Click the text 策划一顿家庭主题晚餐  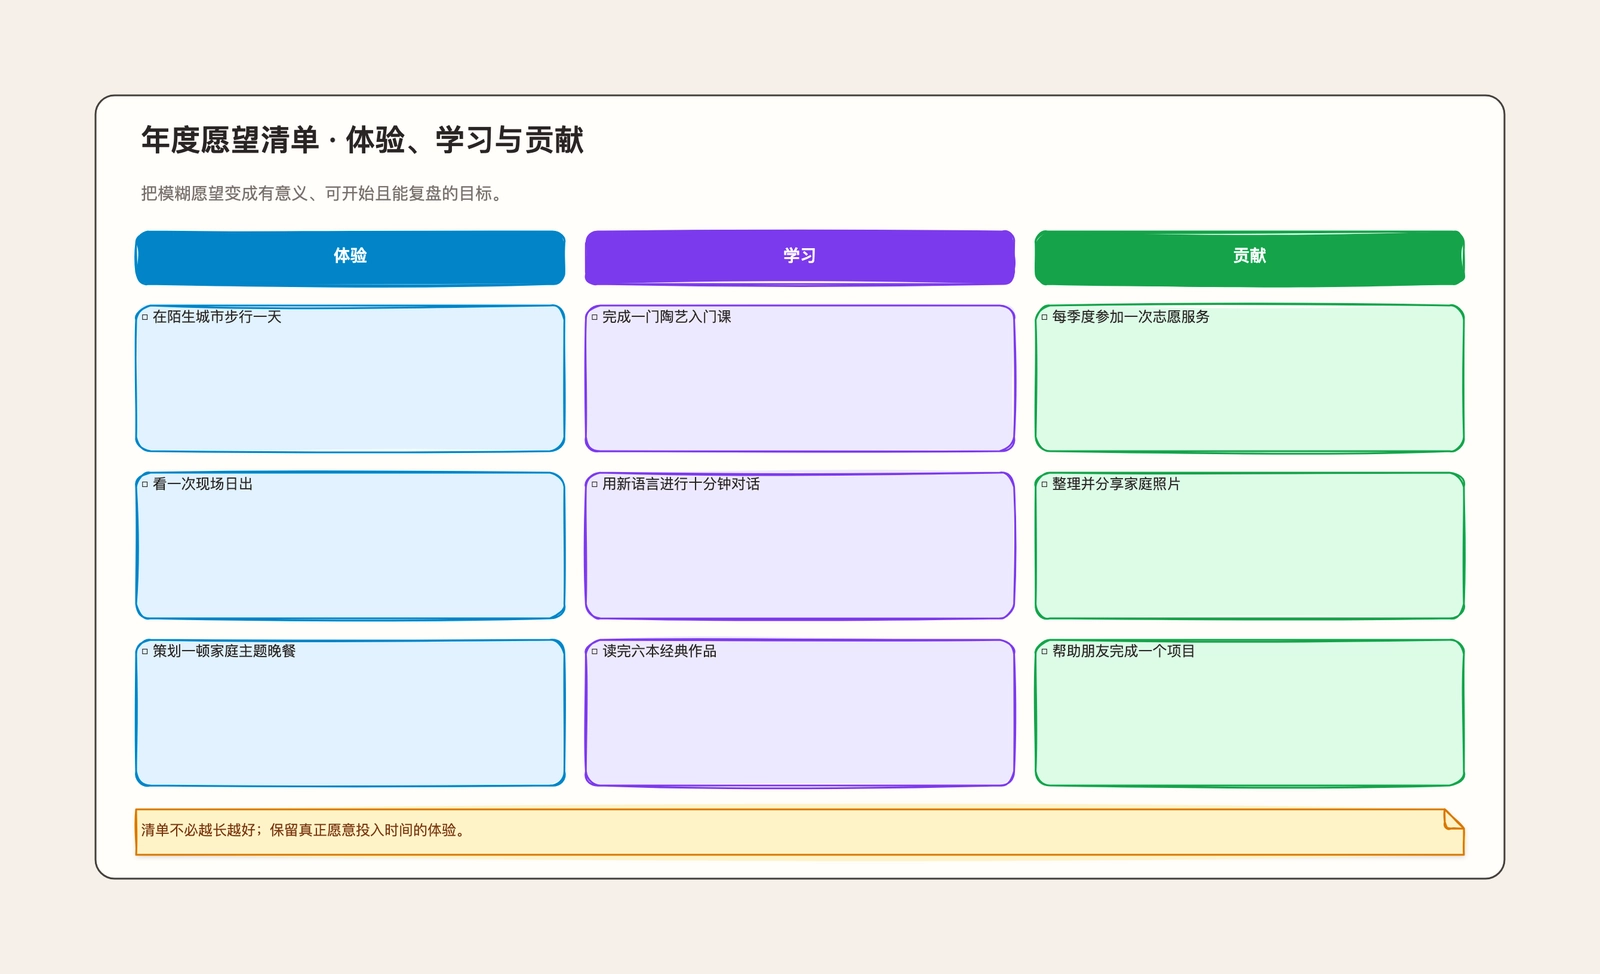coord(224,651)
